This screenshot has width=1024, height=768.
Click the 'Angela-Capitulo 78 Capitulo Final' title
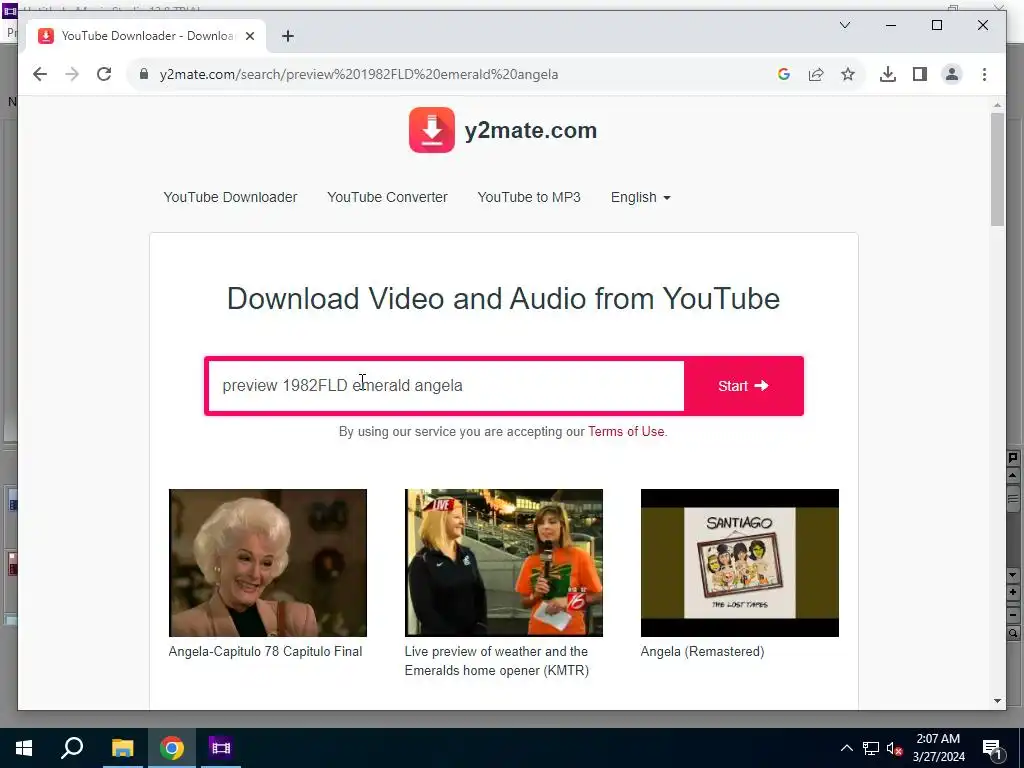point(265,652)
